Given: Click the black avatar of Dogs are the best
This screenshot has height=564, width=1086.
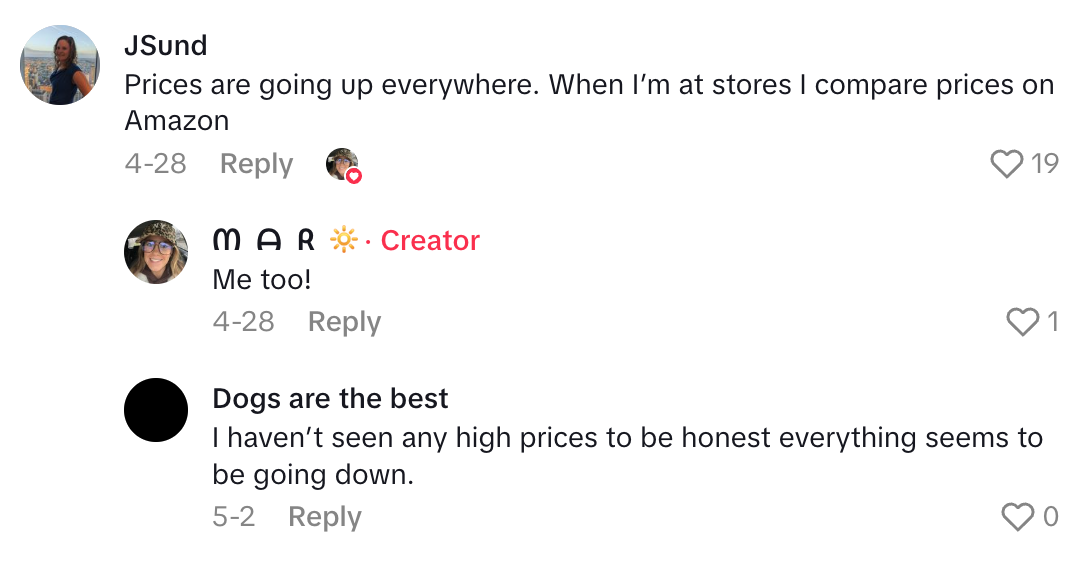Looking at the screenshot, I should pos(156,410).
